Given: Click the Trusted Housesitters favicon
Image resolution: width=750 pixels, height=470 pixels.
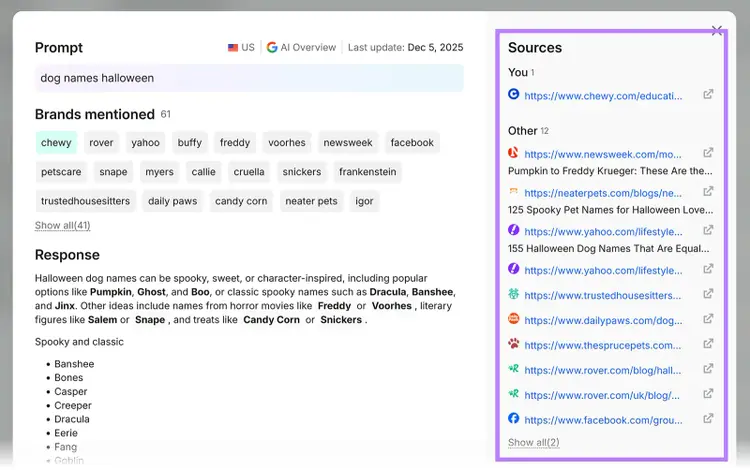Looking at the screenshot, I should (x=513, y=294).
